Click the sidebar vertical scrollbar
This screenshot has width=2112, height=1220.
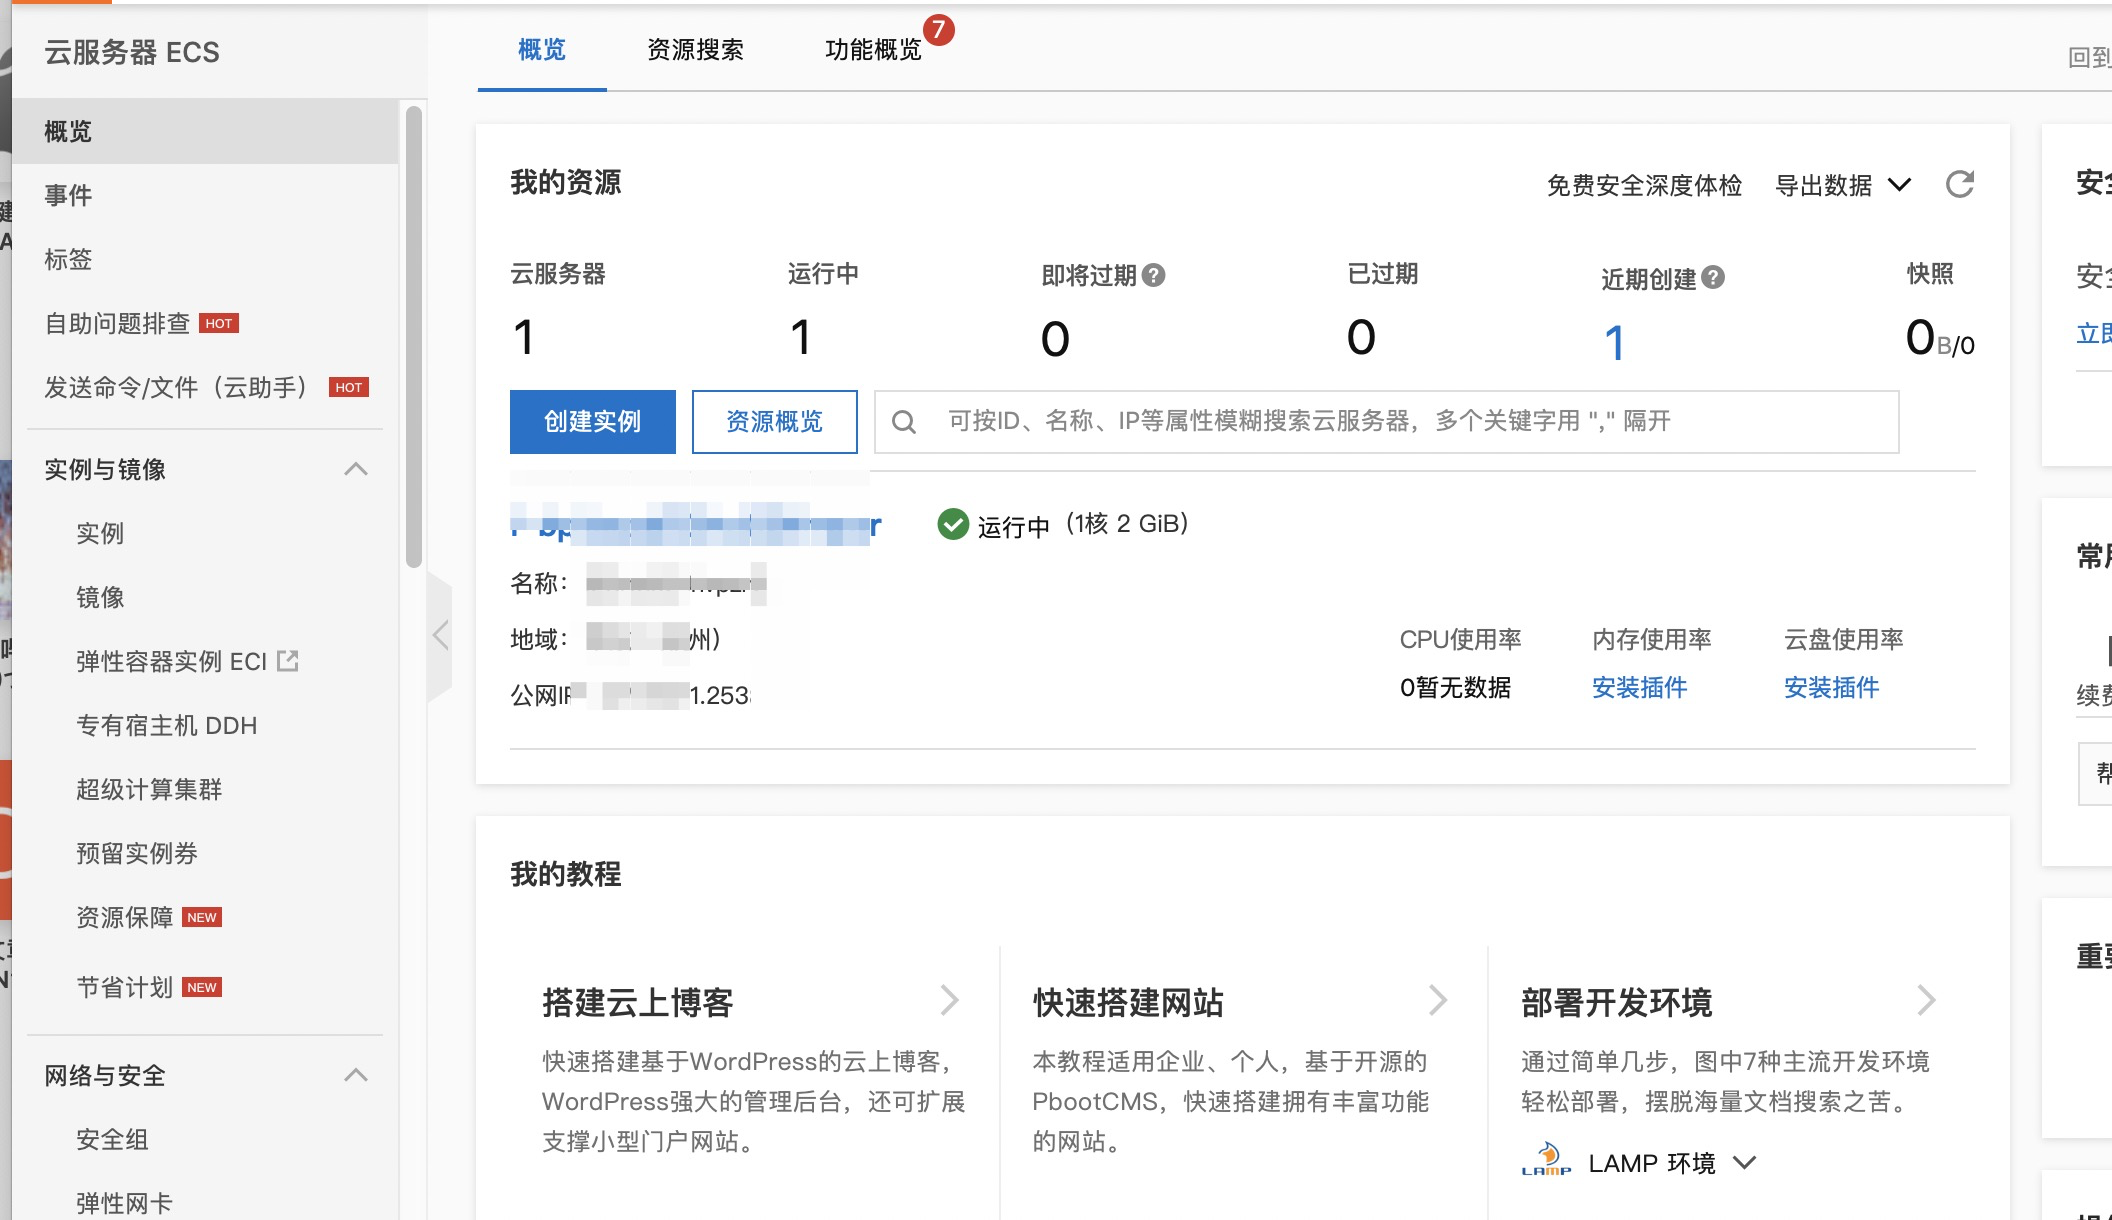click(414, 338)
